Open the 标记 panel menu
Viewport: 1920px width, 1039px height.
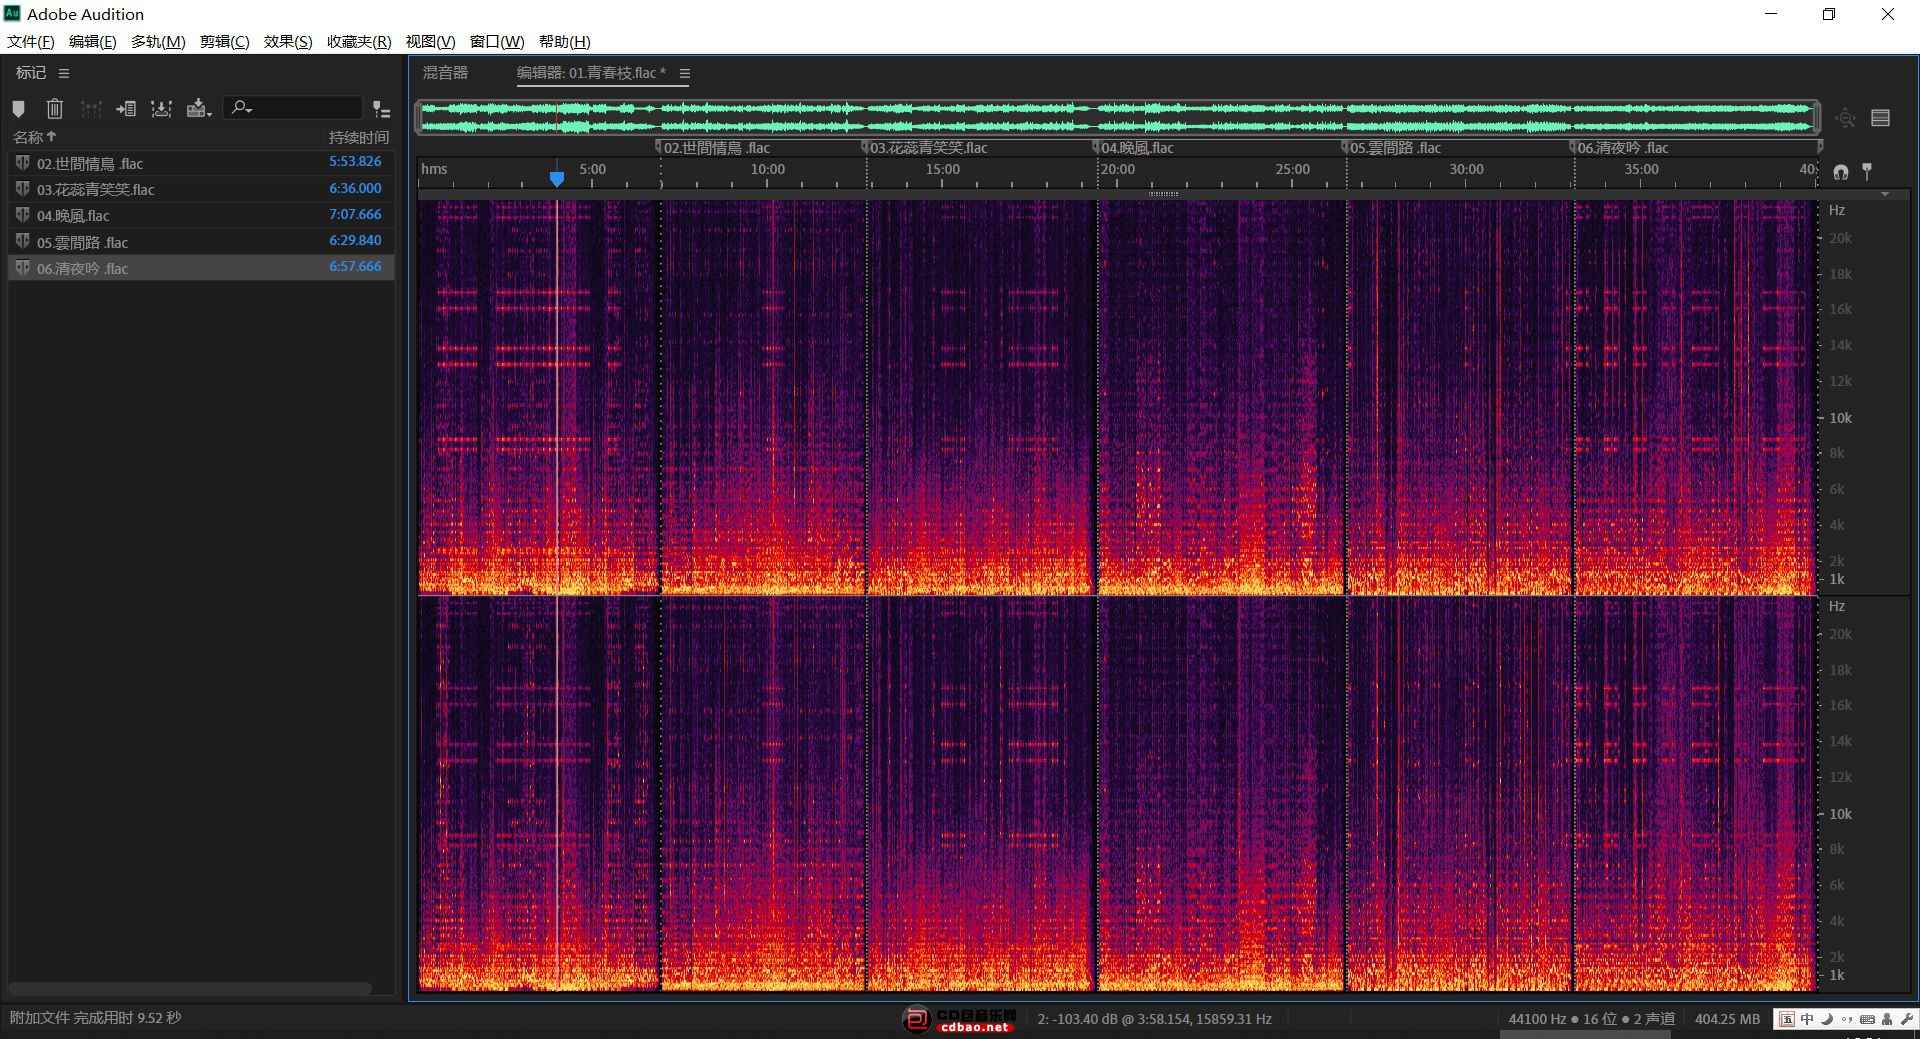64,73
